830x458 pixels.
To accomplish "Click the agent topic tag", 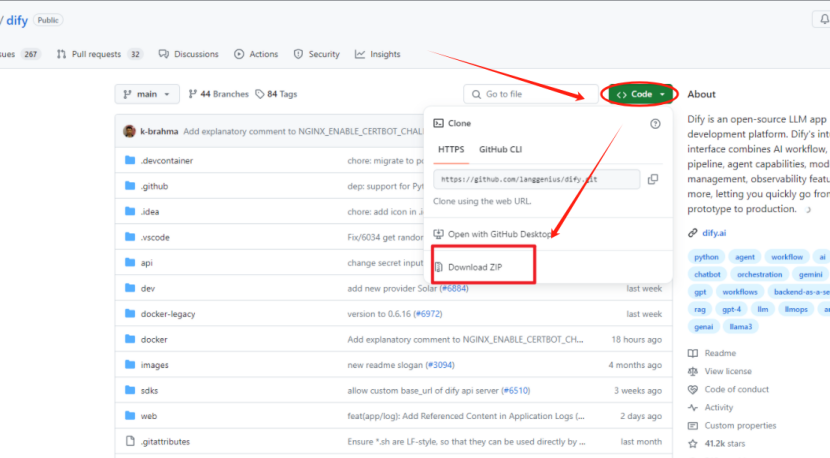I will (744, 257).
